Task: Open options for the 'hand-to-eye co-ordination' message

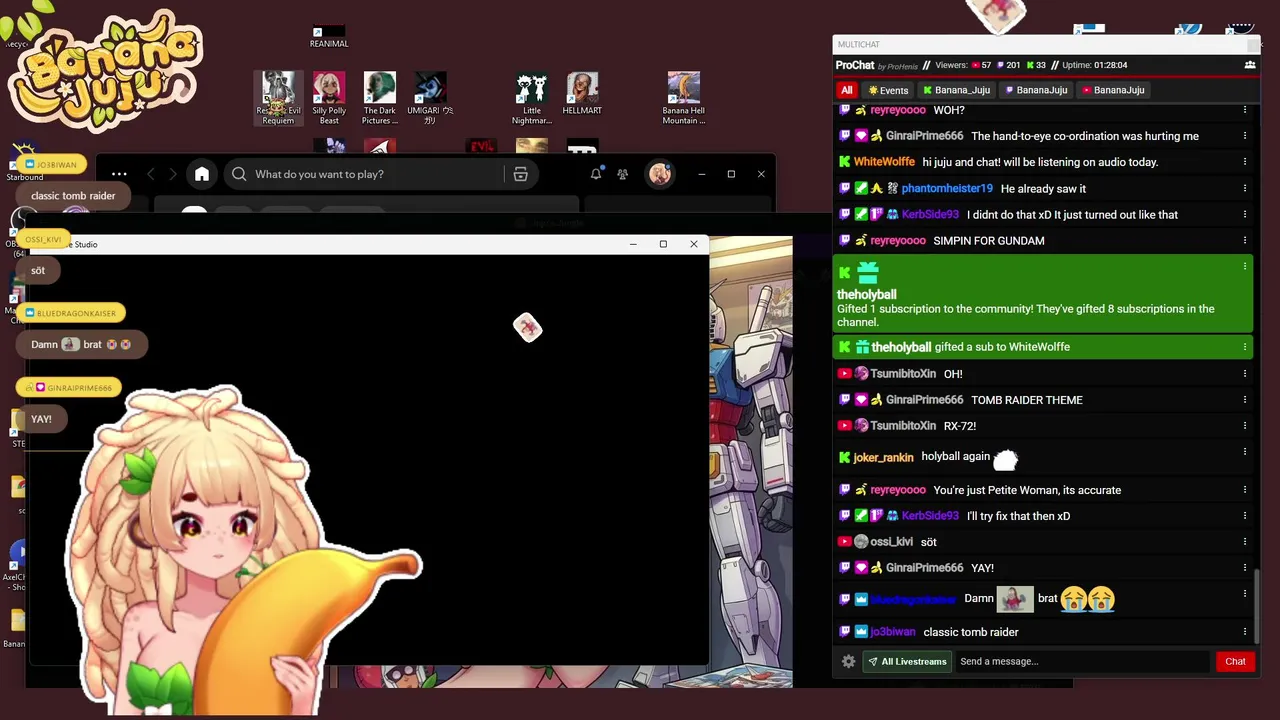Action: coord(1245,136)
